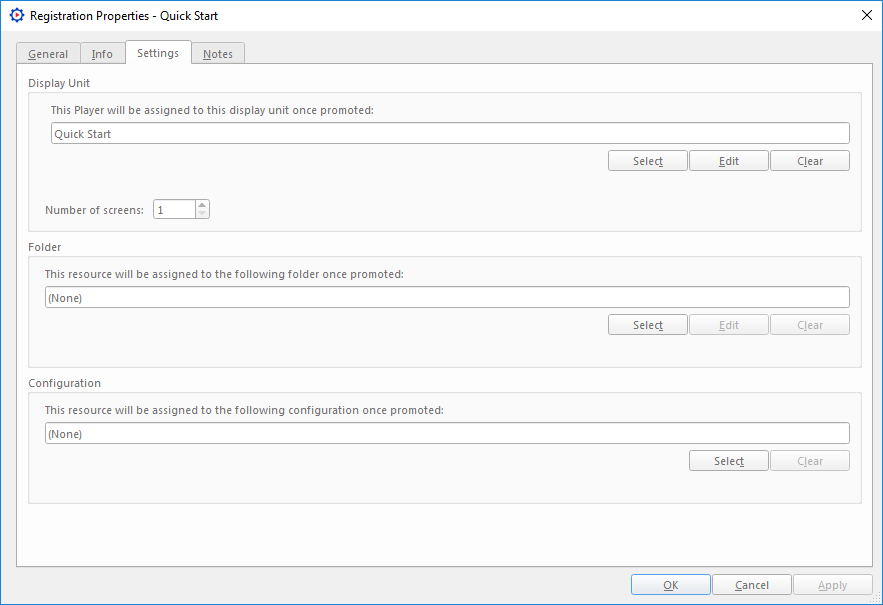Click the display unit field showing Quick Start

[450, 134]
